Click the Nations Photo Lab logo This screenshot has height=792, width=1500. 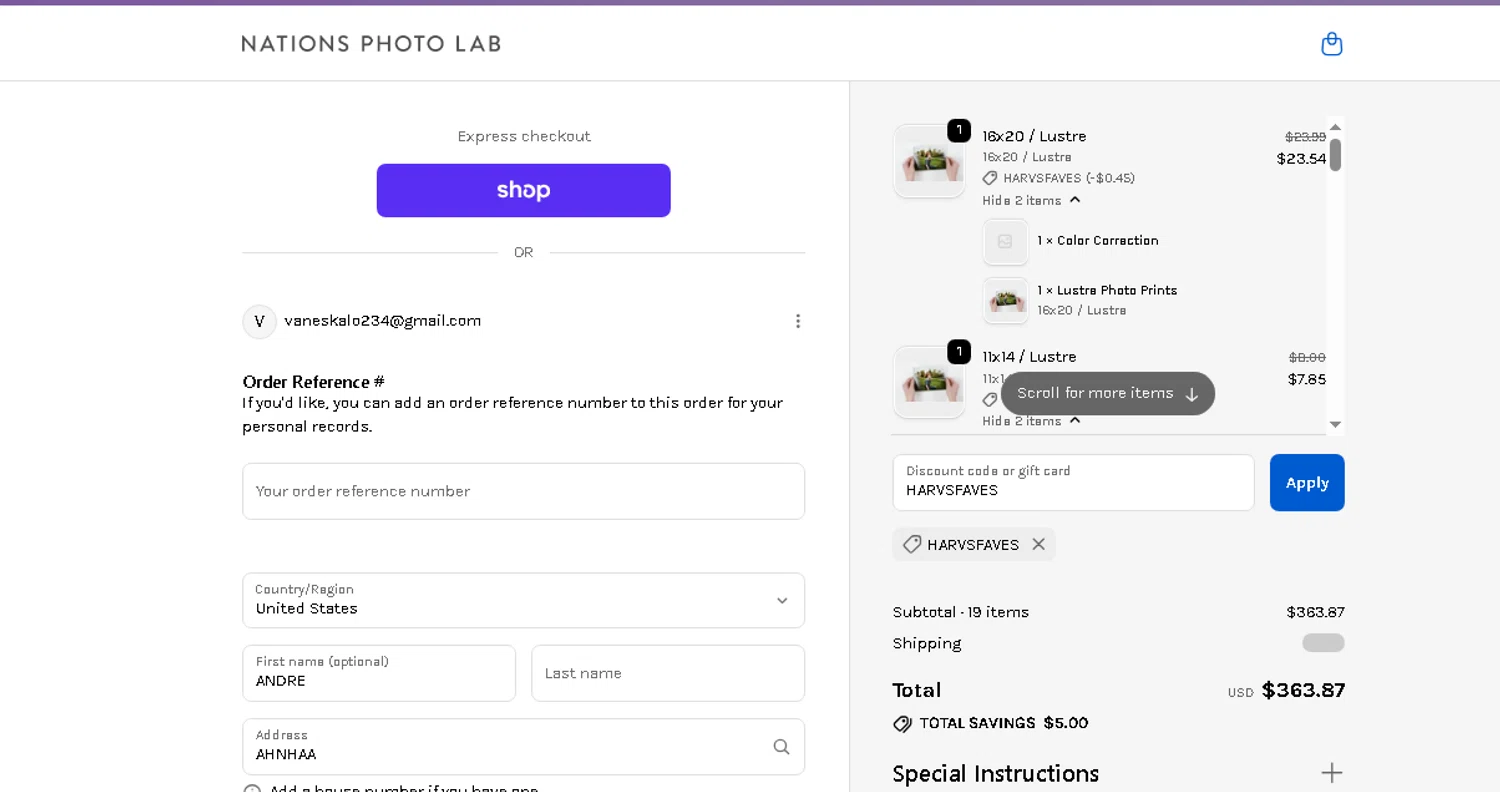pyautogui.click(x=371, y=43)
